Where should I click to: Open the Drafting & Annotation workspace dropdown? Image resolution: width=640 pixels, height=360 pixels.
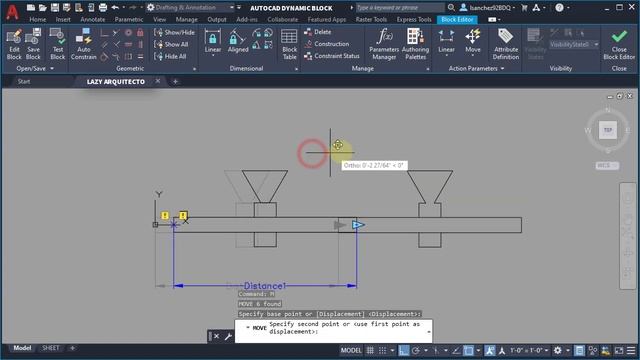pyautogui.click(x=190, y=7)
